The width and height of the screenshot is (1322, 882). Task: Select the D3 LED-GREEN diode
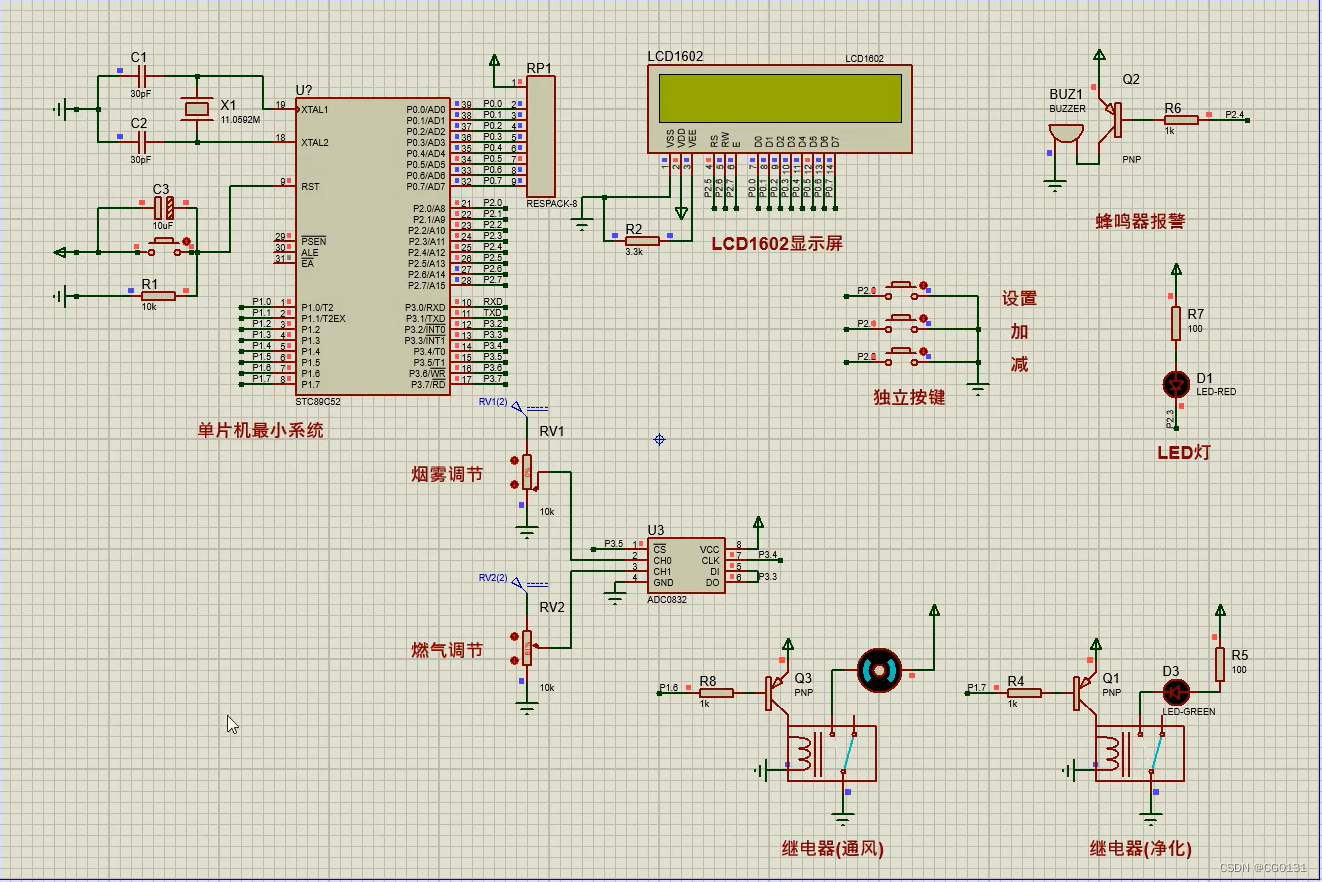tap(1176, 692)
